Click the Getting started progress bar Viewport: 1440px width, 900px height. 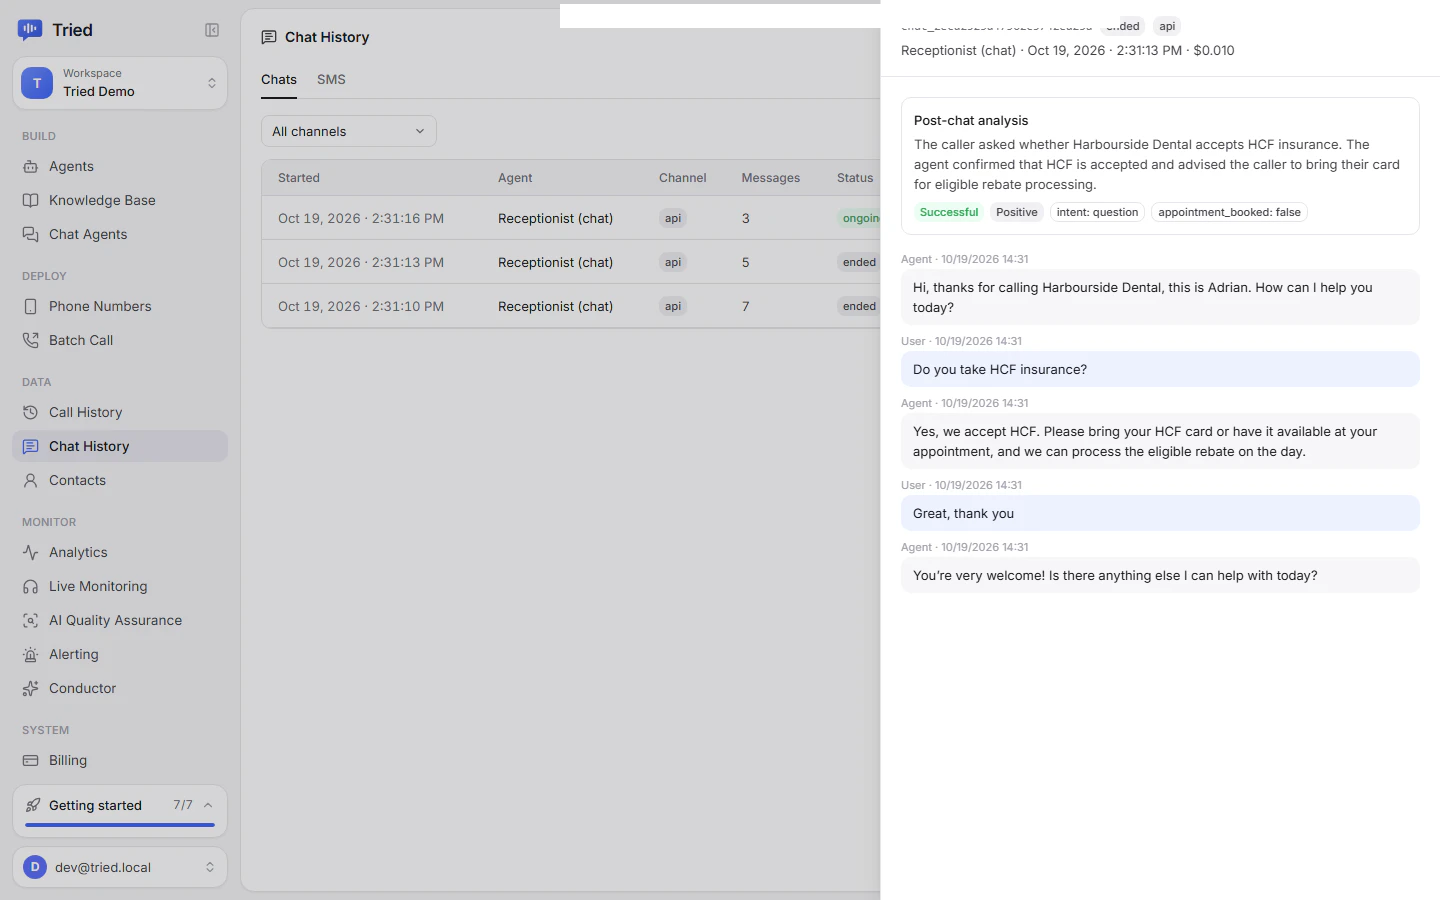coord(120,825)
